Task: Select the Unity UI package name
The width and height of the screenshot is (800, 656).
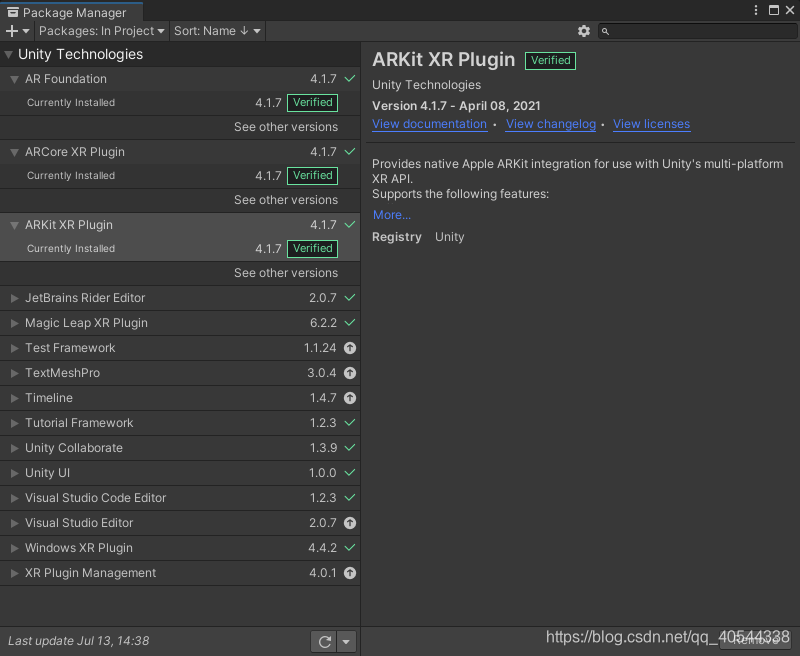Action: pos(47,473)
